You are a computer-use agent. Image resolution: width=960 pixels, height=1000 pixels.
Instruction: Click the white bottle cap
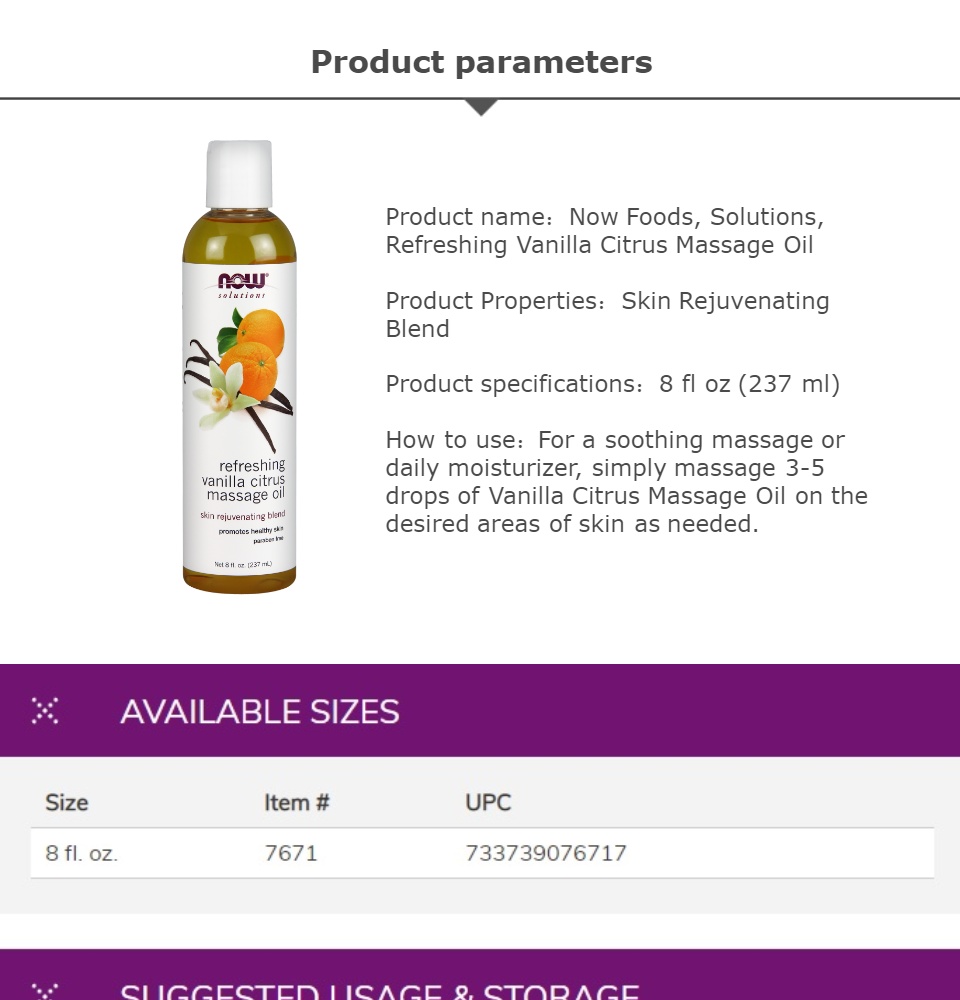[x=239, y=174]
